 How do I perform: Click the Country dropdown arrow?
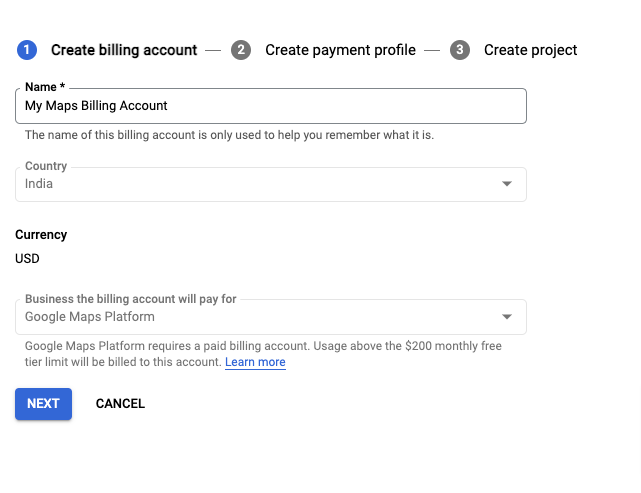coord(507,184)
